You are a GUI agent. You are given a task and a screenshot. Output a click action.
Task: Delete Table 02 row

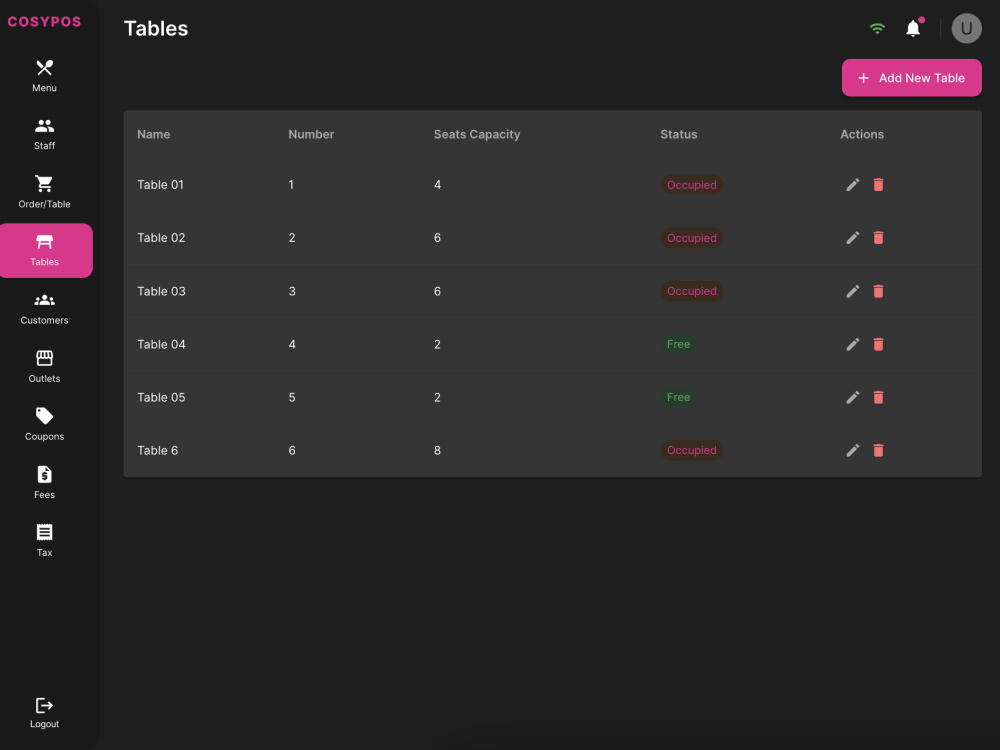click(878, 238)
